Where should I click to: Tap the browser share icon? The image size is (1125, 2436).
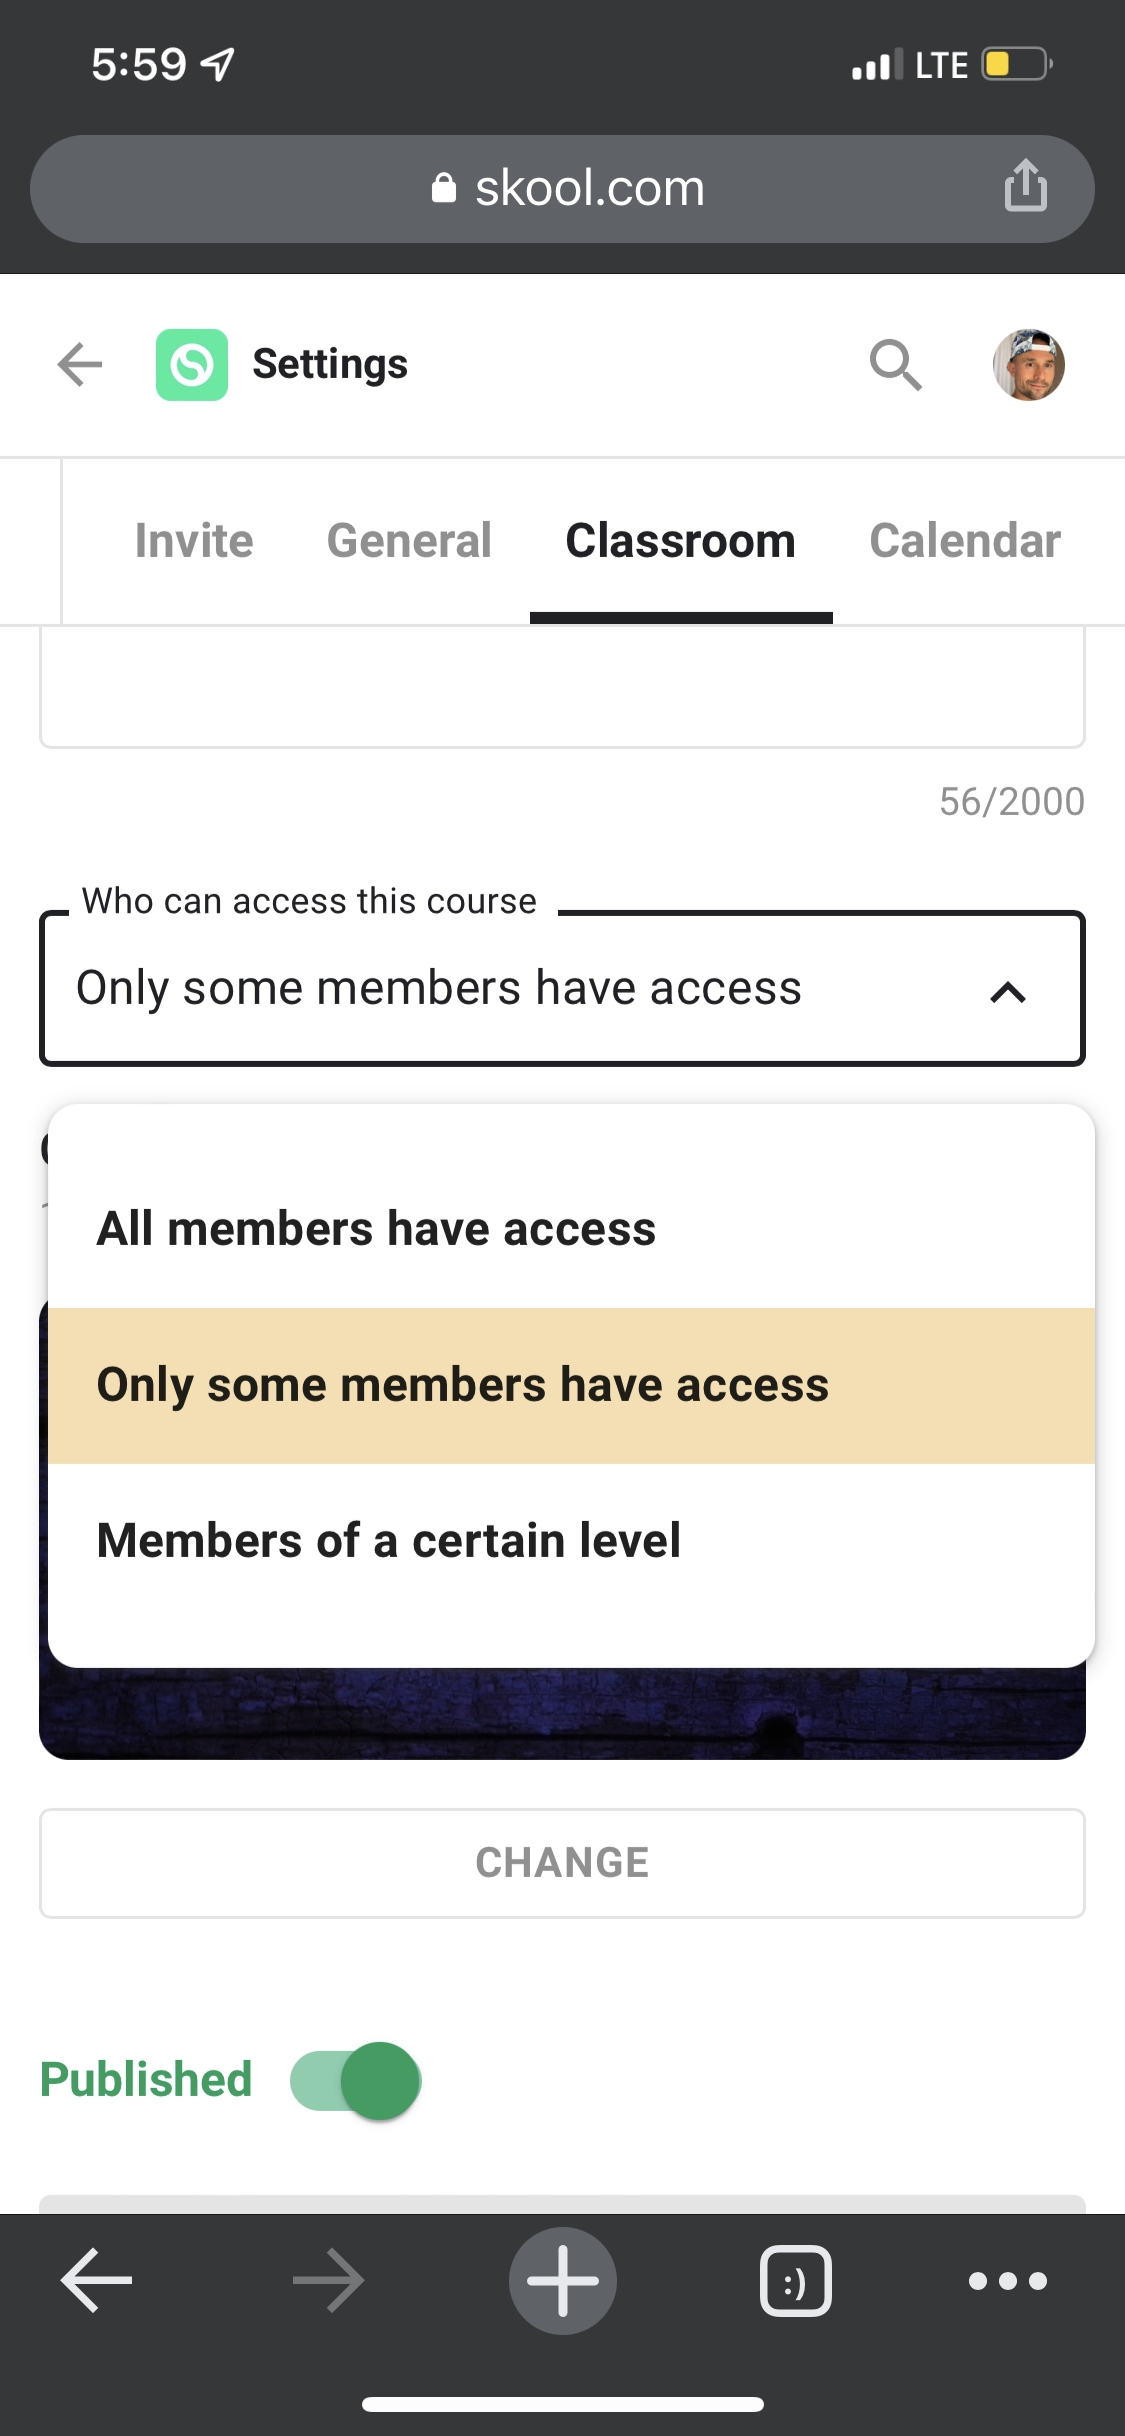click(x=1025, y=186)
